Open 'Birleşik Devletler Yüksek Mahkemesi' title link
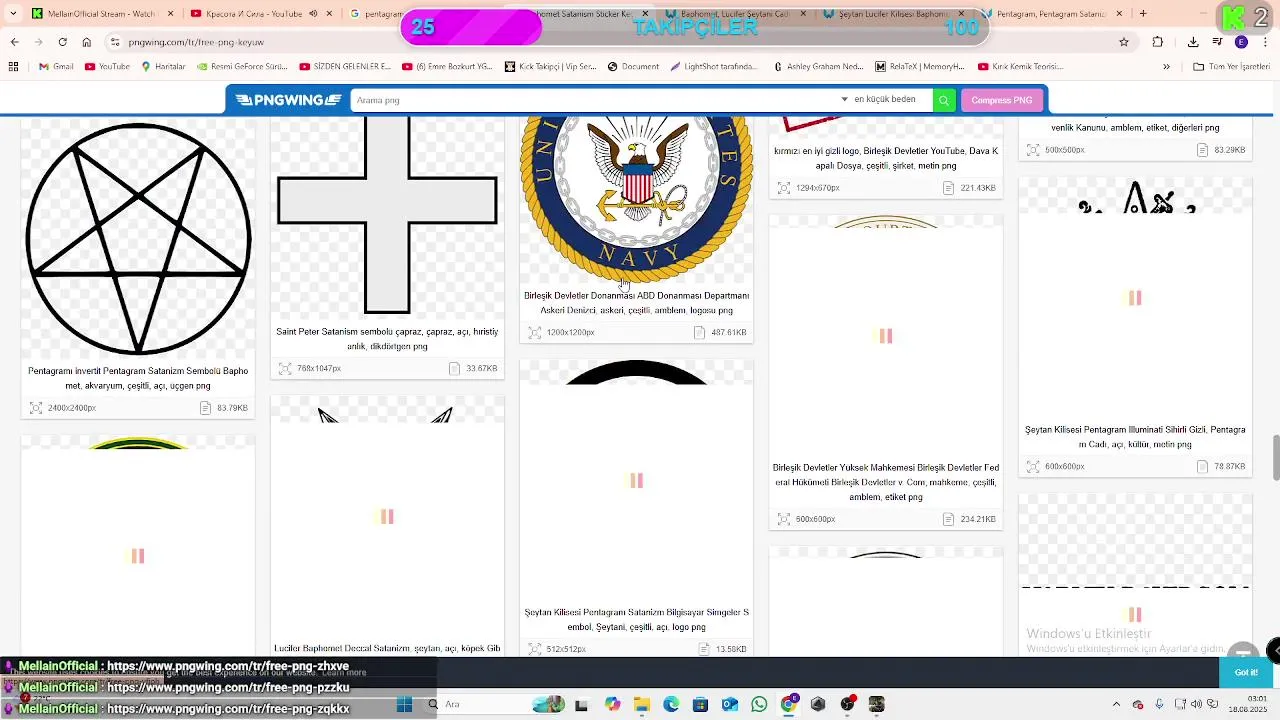1280x720 pixels. tap(885, 482)
